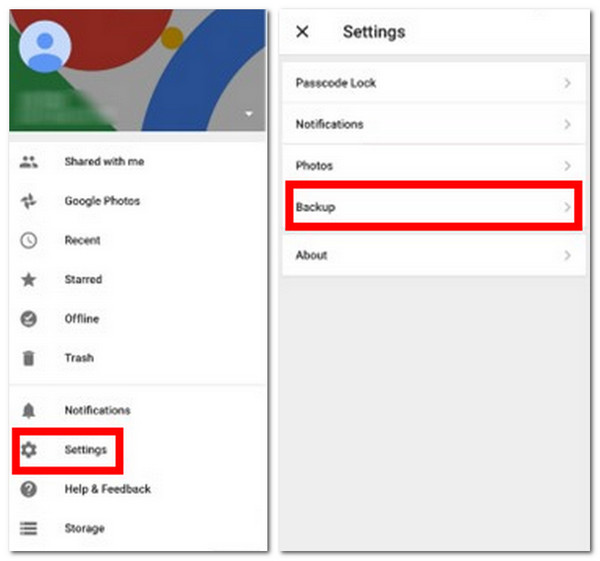600x561 pixels.
Task: Click the Notifications bell icon
Action: tap(29, 411)
